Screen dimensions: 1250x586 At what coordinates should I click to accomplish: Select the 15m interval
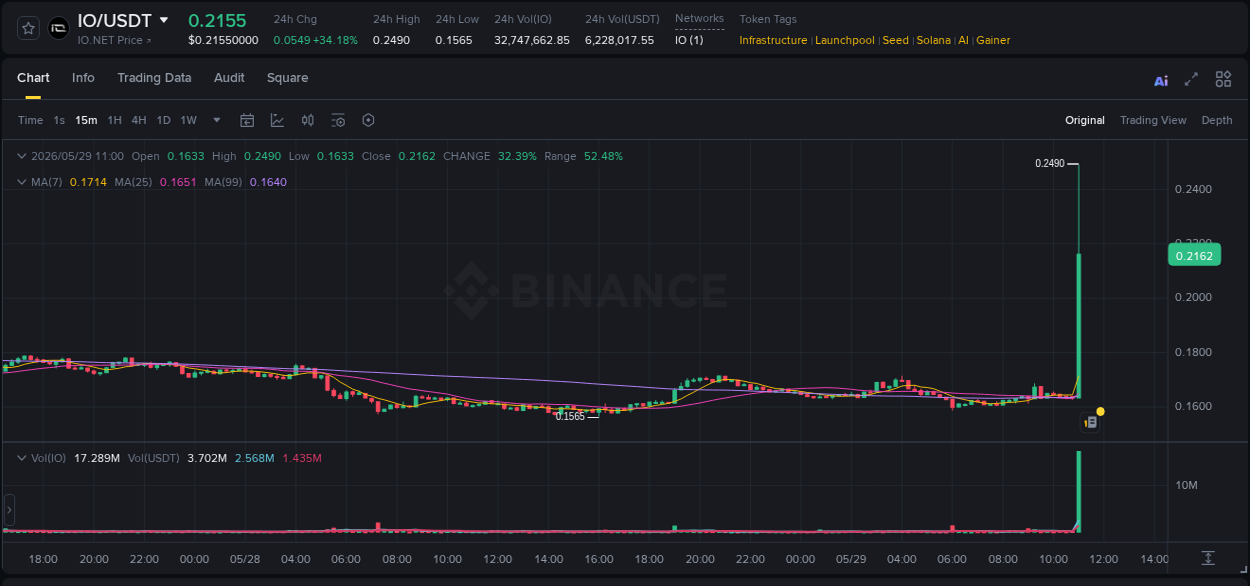pyautogui.click(x=86, y=120)
